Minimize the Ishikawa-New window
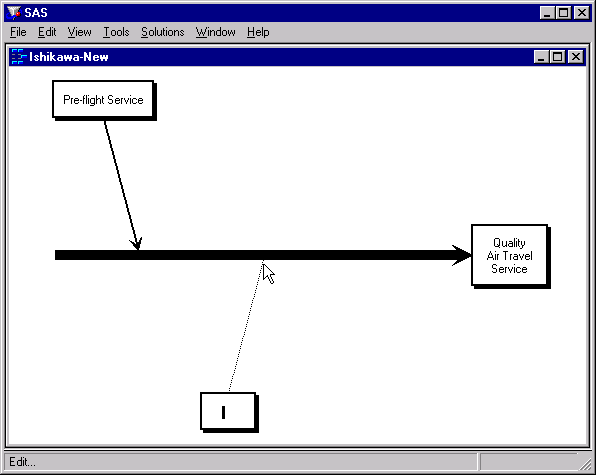This screenshot has height=475, width=596. click(x=541, y=57)
